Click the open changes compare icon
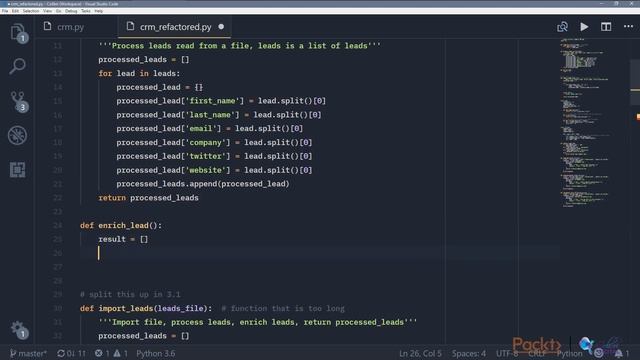Screen dimensions: 640x360 point(562,27)
